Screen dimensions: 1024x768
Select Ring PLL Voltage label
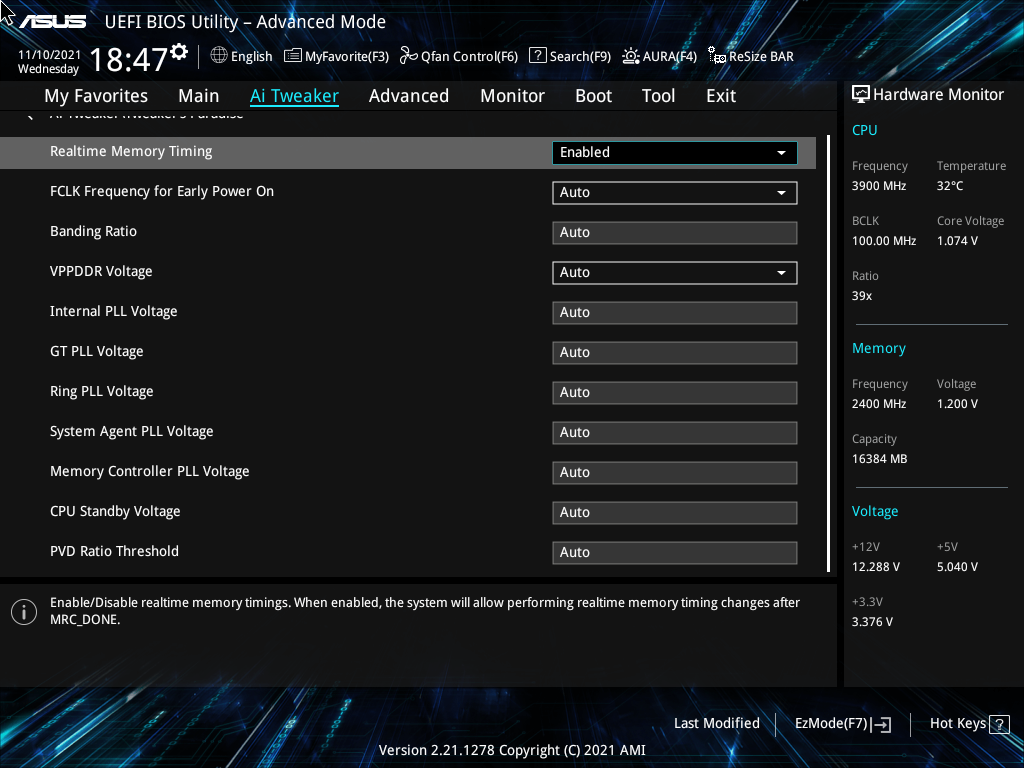102,391
